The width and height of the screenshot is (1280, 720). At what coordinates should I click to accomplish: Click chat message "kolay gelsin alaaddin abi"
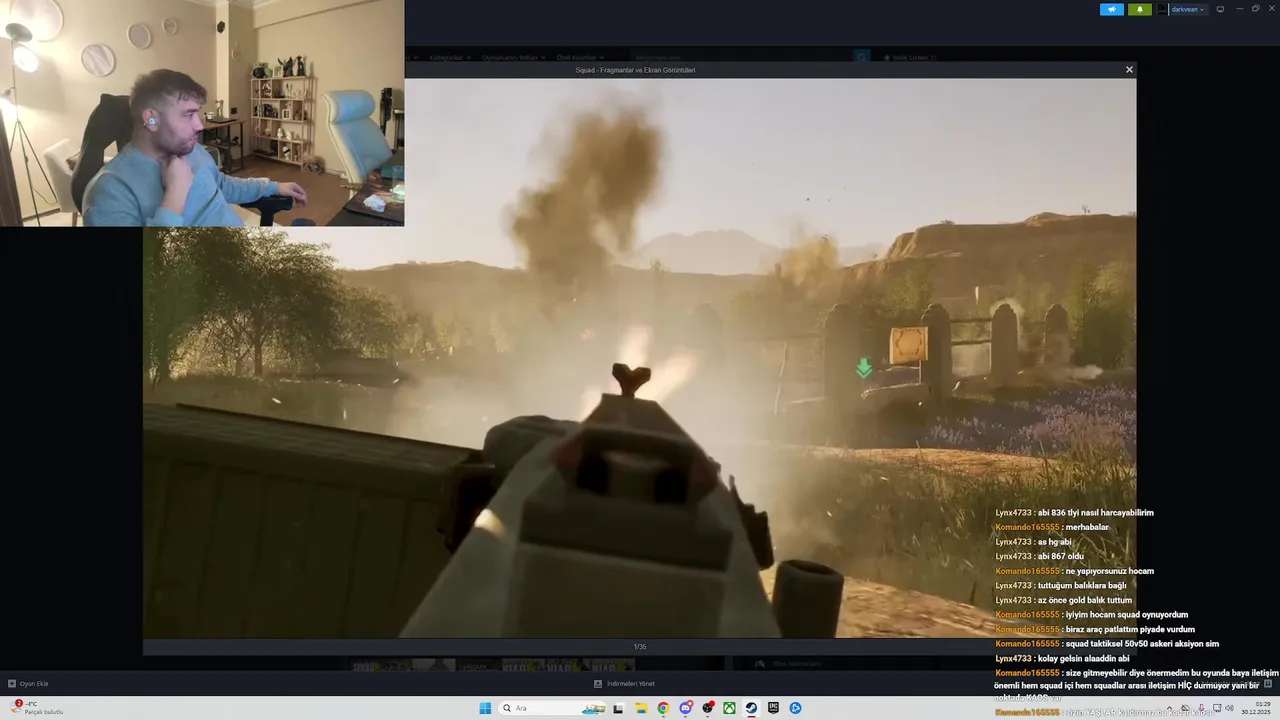pos(1083,658)
